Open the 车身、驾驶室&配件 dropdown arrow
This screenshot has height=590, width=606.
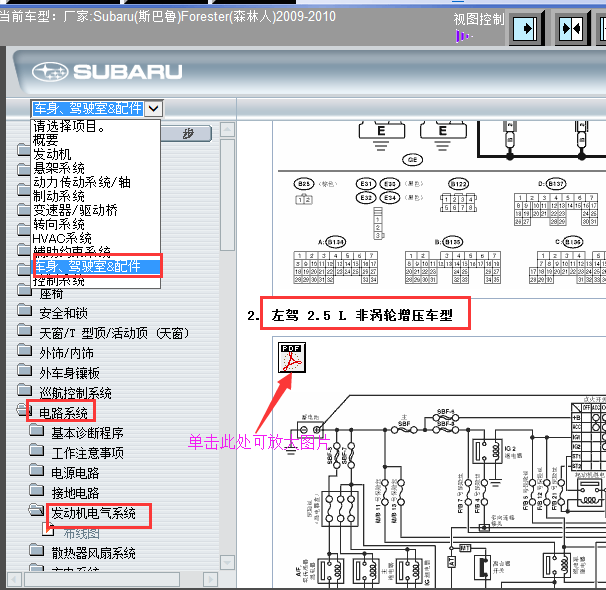tap(153, 109)
